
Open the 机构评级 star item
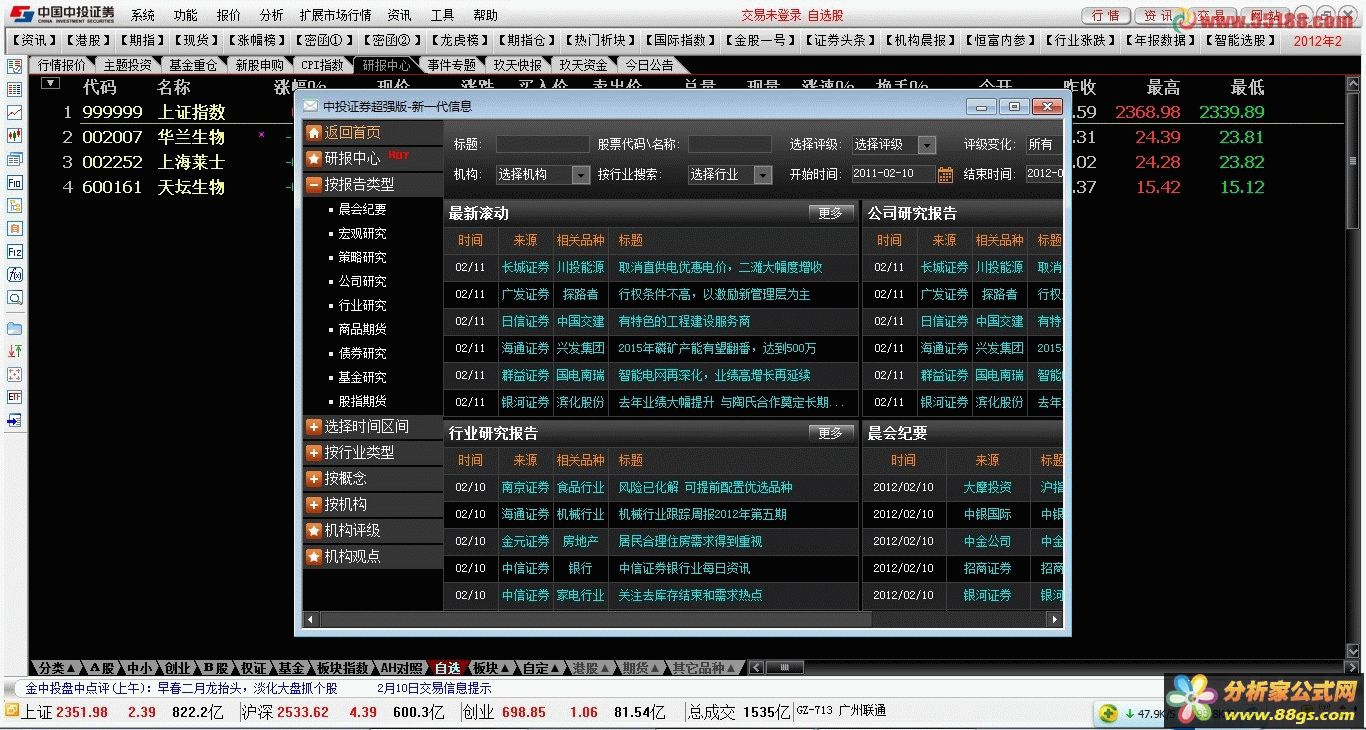click(x=372, y=530)
